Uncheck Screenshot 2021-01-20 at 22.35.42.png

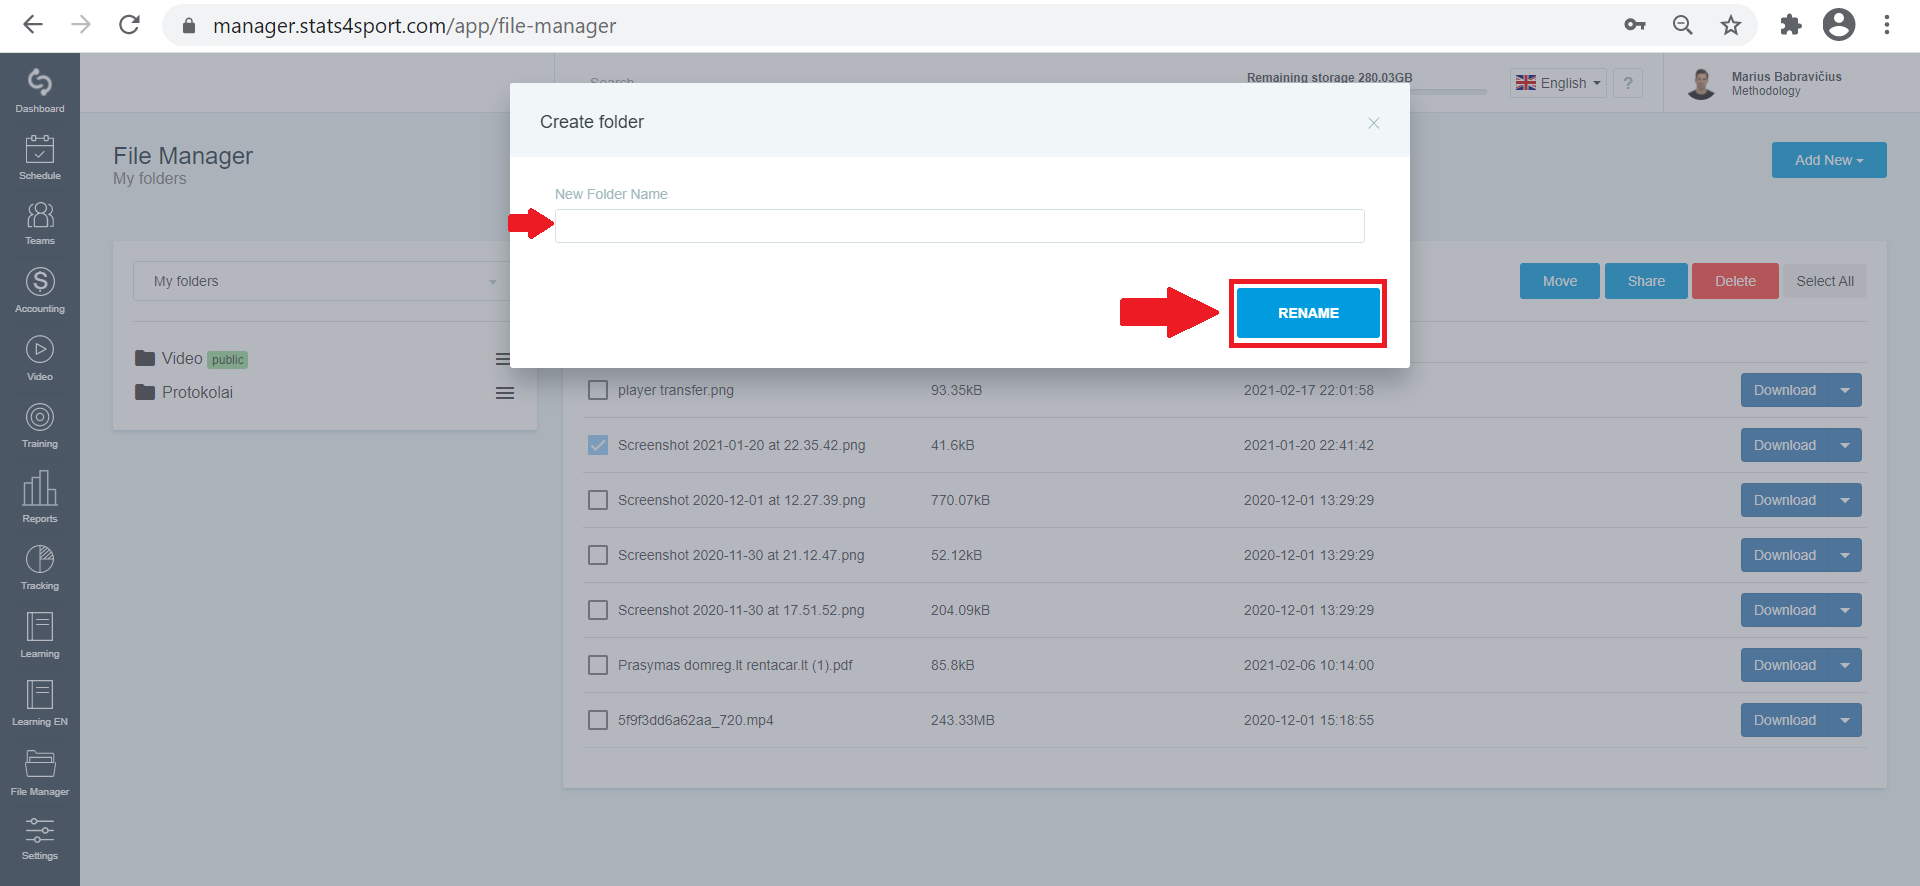click(x=598, y=445)
